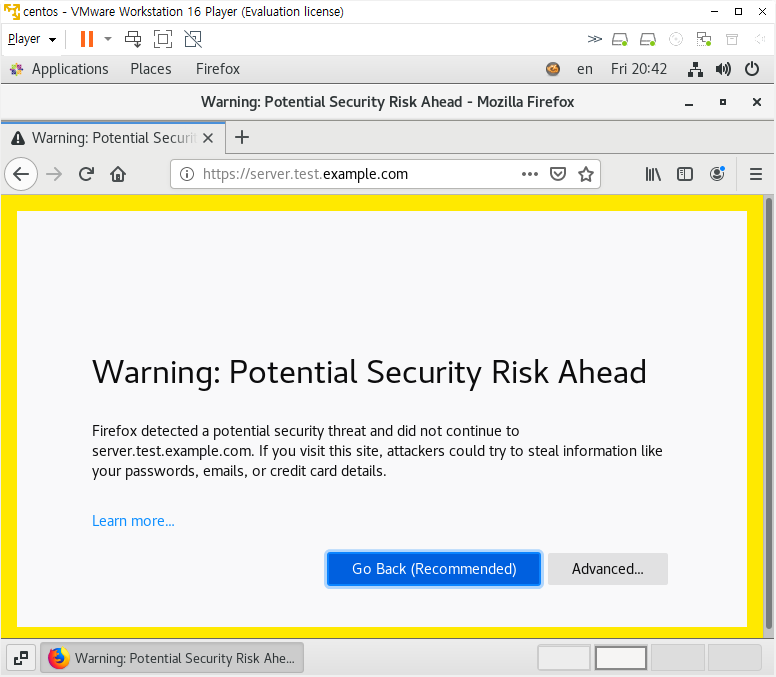Viewport: 776px width, 677px height.
Task: Maximize the Firefox window
Action: coord(723,102)
